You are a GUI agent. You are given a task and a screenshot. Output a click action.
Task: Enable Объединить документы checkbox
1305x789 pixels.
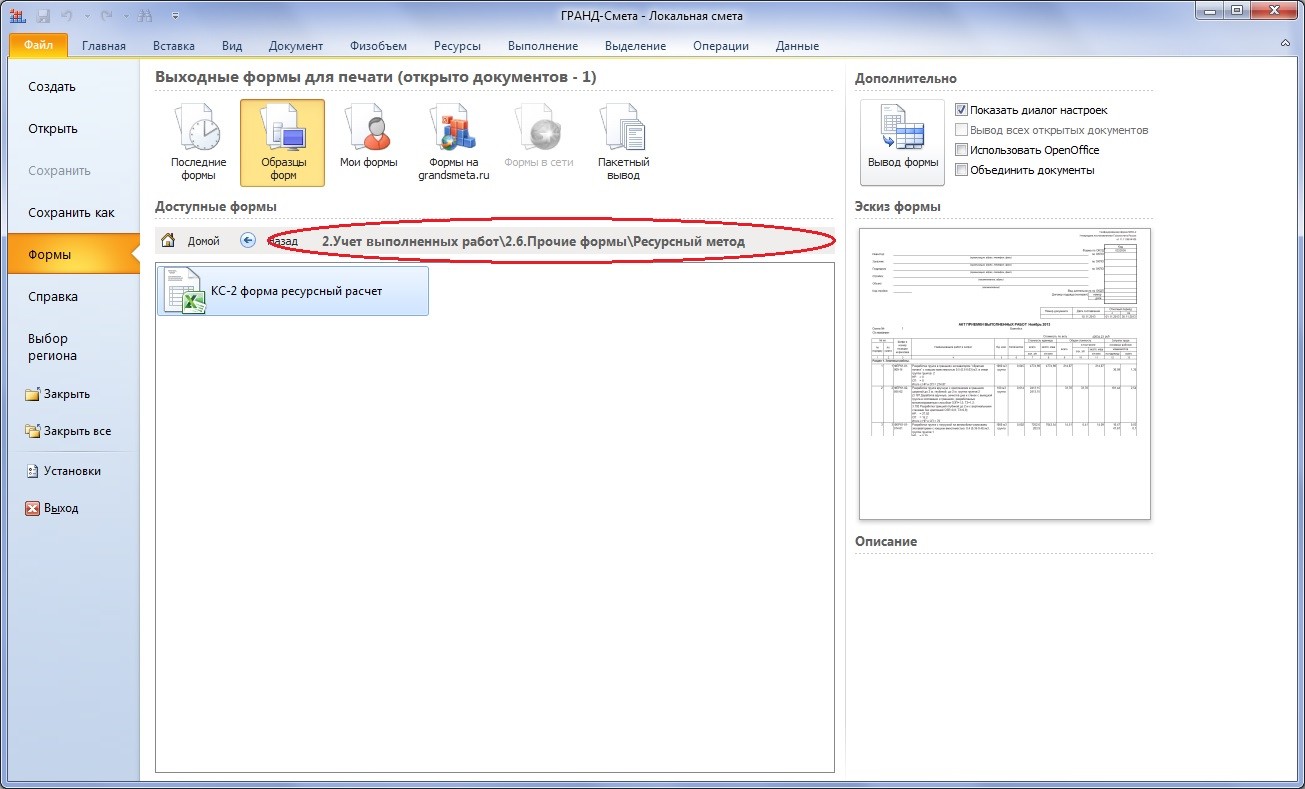point(961,170)
